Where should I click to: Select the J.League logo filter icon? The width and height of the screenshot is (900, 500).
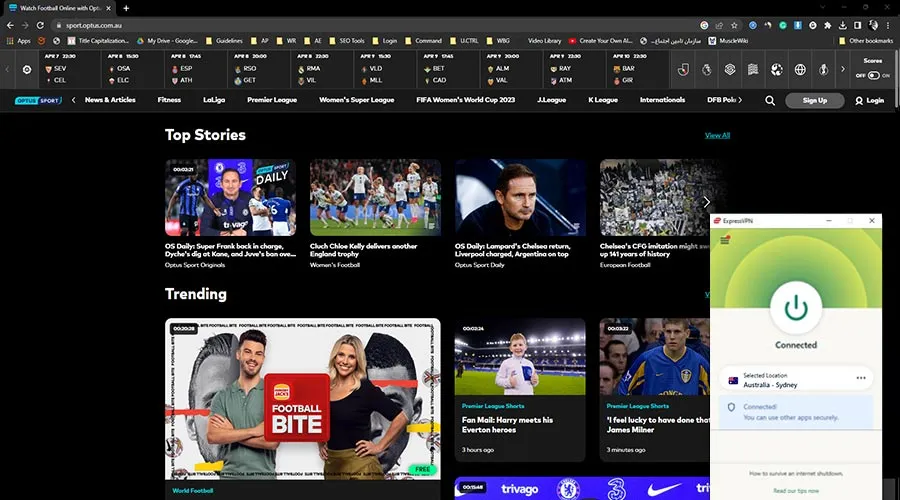[x=683, y=69]
